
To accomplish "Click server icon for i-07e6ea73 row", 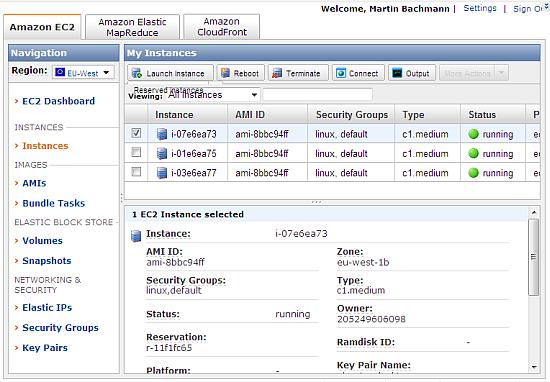I will coord(161,134).
